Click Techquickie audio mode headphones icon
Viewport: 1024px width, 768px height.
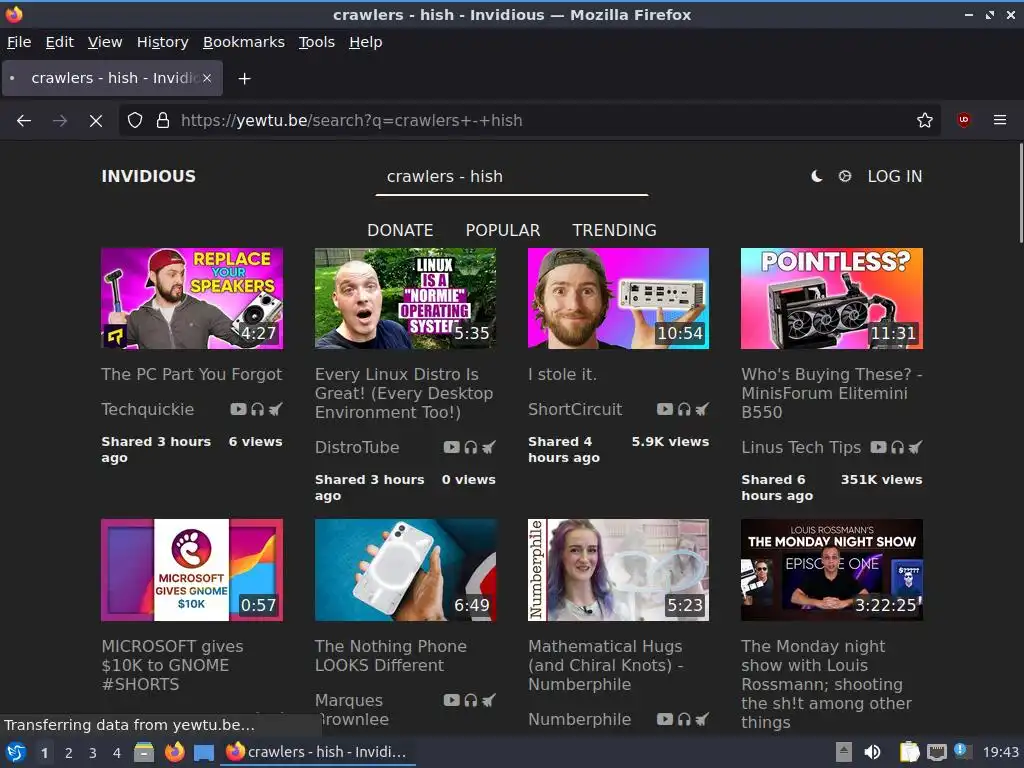point(257,409)
